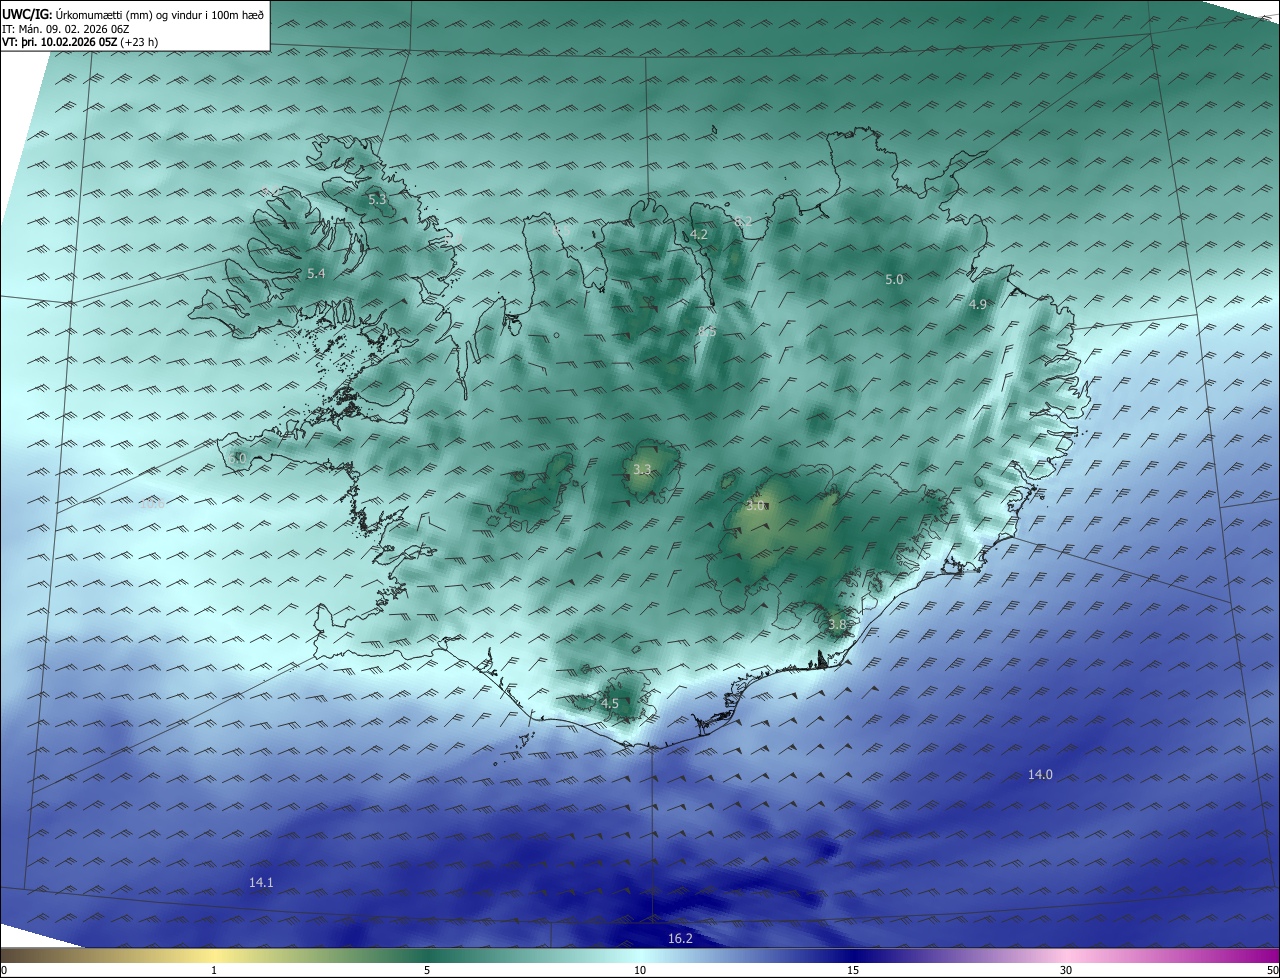Viewport: 1280px width, 978px height.
Task: Click the 6.0 value label on the western peninsula
Action: click(237, 458)
